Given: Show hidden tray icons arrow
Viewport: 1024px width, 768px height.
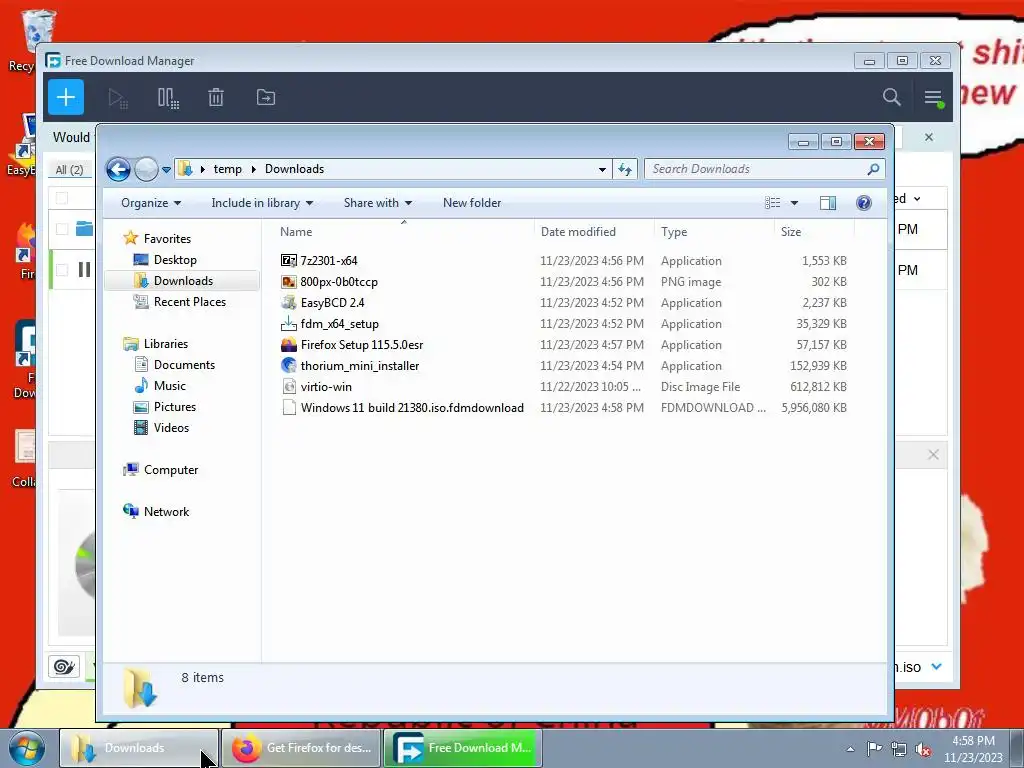Looking at the screenshot, I should (850, 749).
